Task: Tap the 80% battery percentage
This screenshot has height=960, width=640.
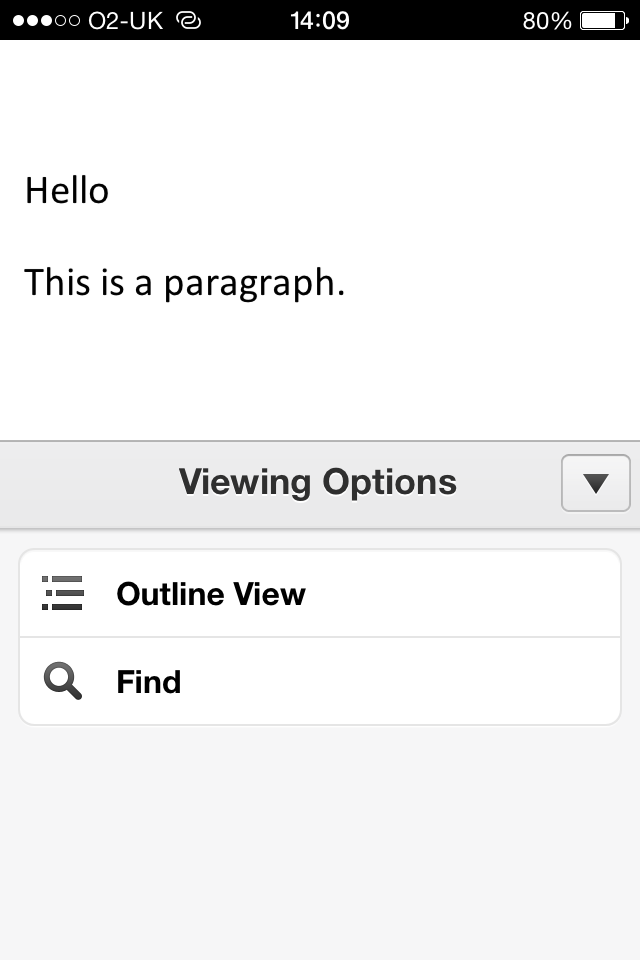Action: click(x=546, y=21)
